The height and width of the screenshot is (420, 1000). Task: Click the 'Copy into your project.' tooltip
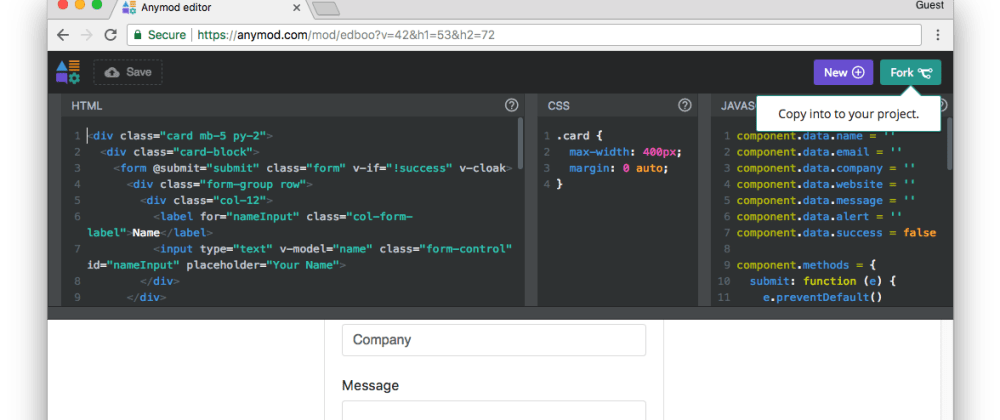pyautogui.click(x=848, y=114)
